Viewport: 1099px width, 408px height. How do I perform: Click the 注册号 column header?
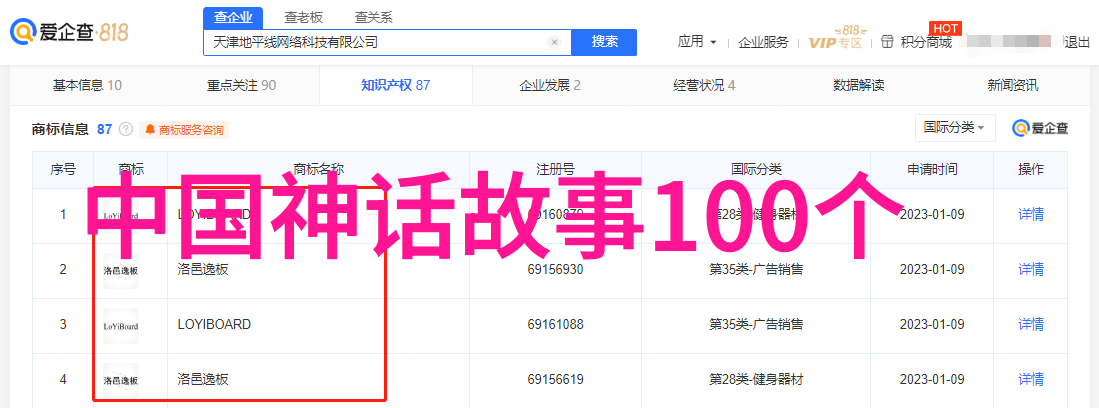(556, 170)
